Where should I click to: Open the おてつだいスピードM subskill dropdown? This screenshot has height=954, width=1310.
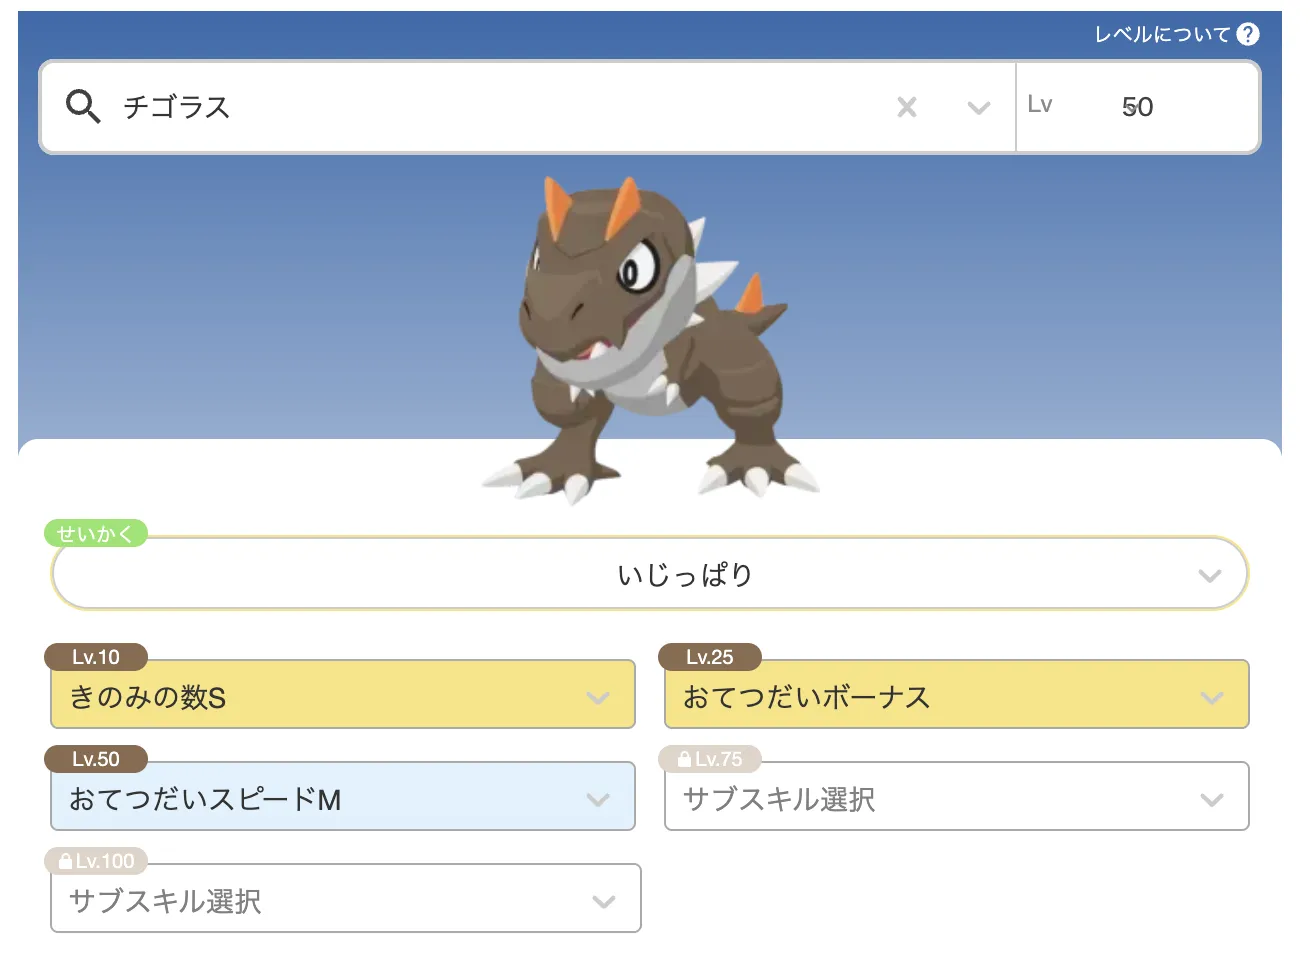point(343,796)
